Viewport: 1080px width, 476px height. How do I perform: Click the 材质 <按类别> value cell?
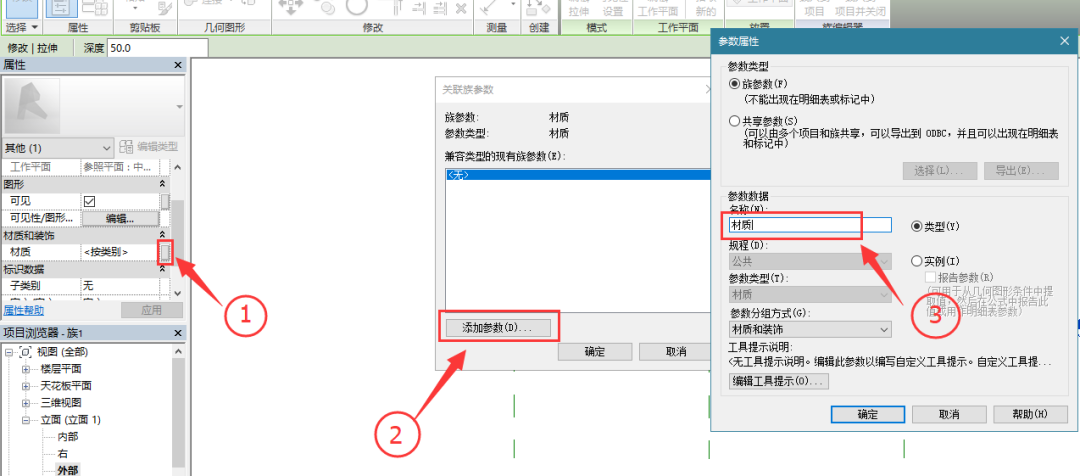click(x=120, y=252)
